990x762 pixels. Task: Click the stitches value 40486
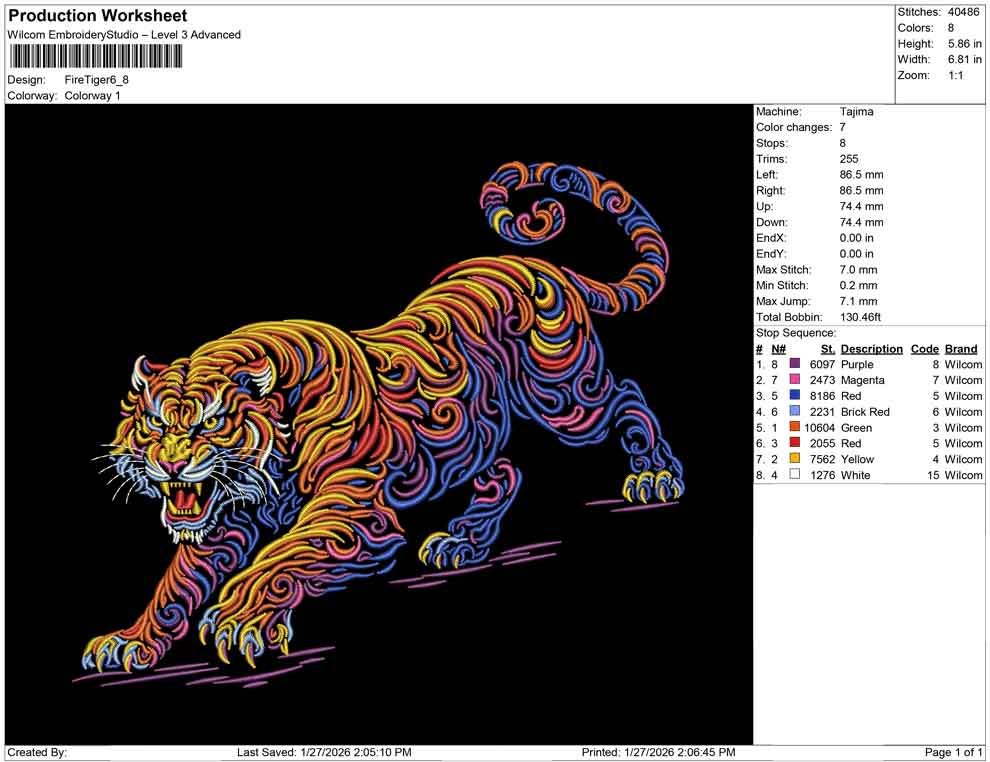click(964, 12)
